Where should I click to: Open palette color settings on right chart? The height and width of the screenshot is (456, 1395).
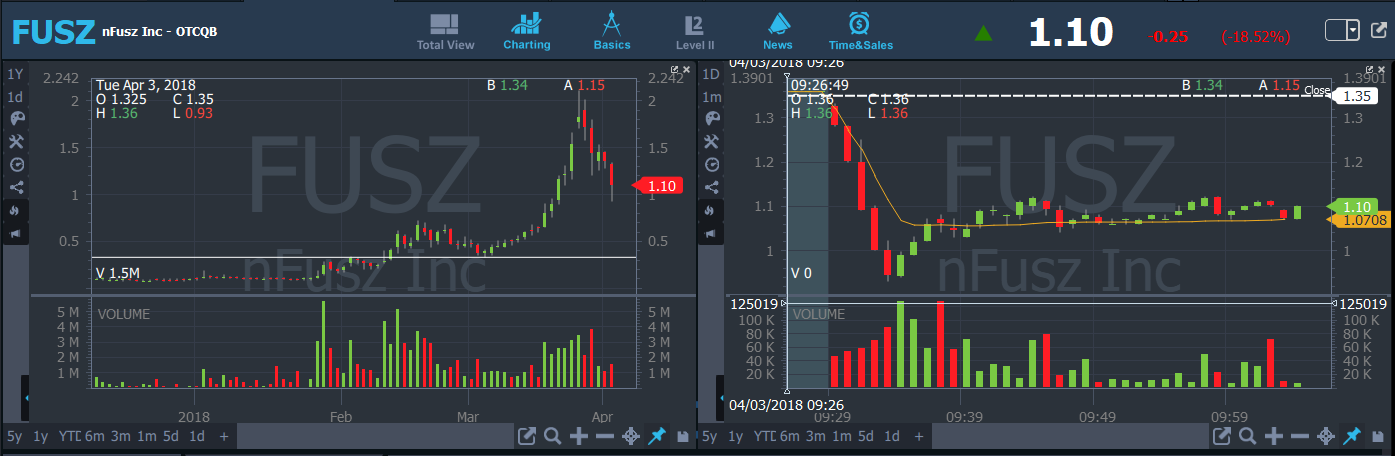point(712,119)
